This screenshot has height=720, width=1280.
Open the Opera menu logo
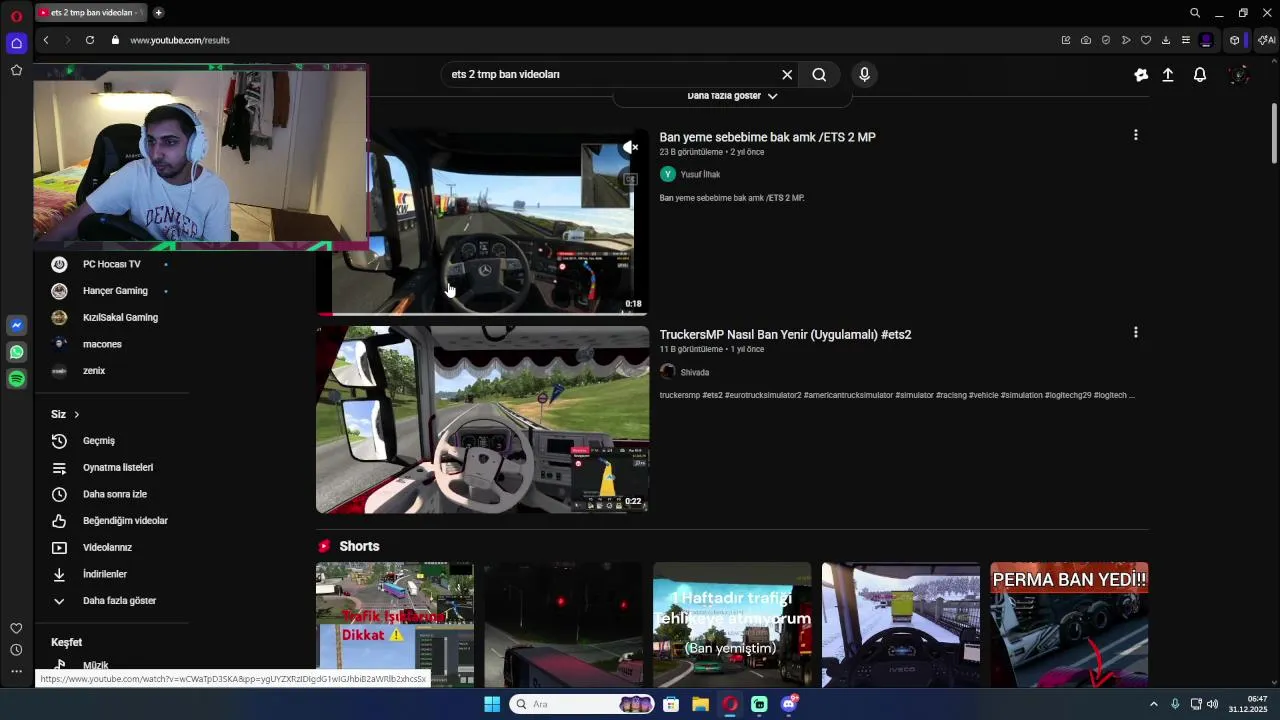(x=16, y=16)
